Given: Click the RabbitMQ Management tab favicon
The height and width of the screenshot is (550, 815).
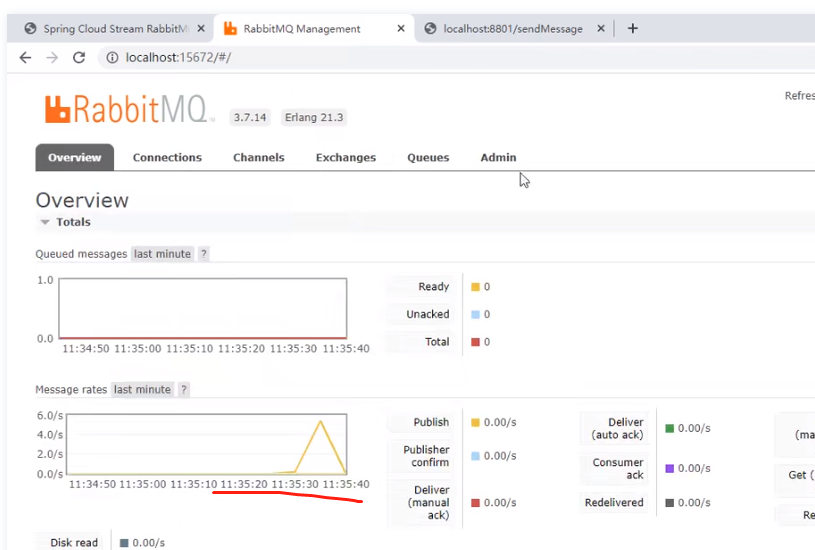Looking at the screenshot, I should [x=230, y=29].
